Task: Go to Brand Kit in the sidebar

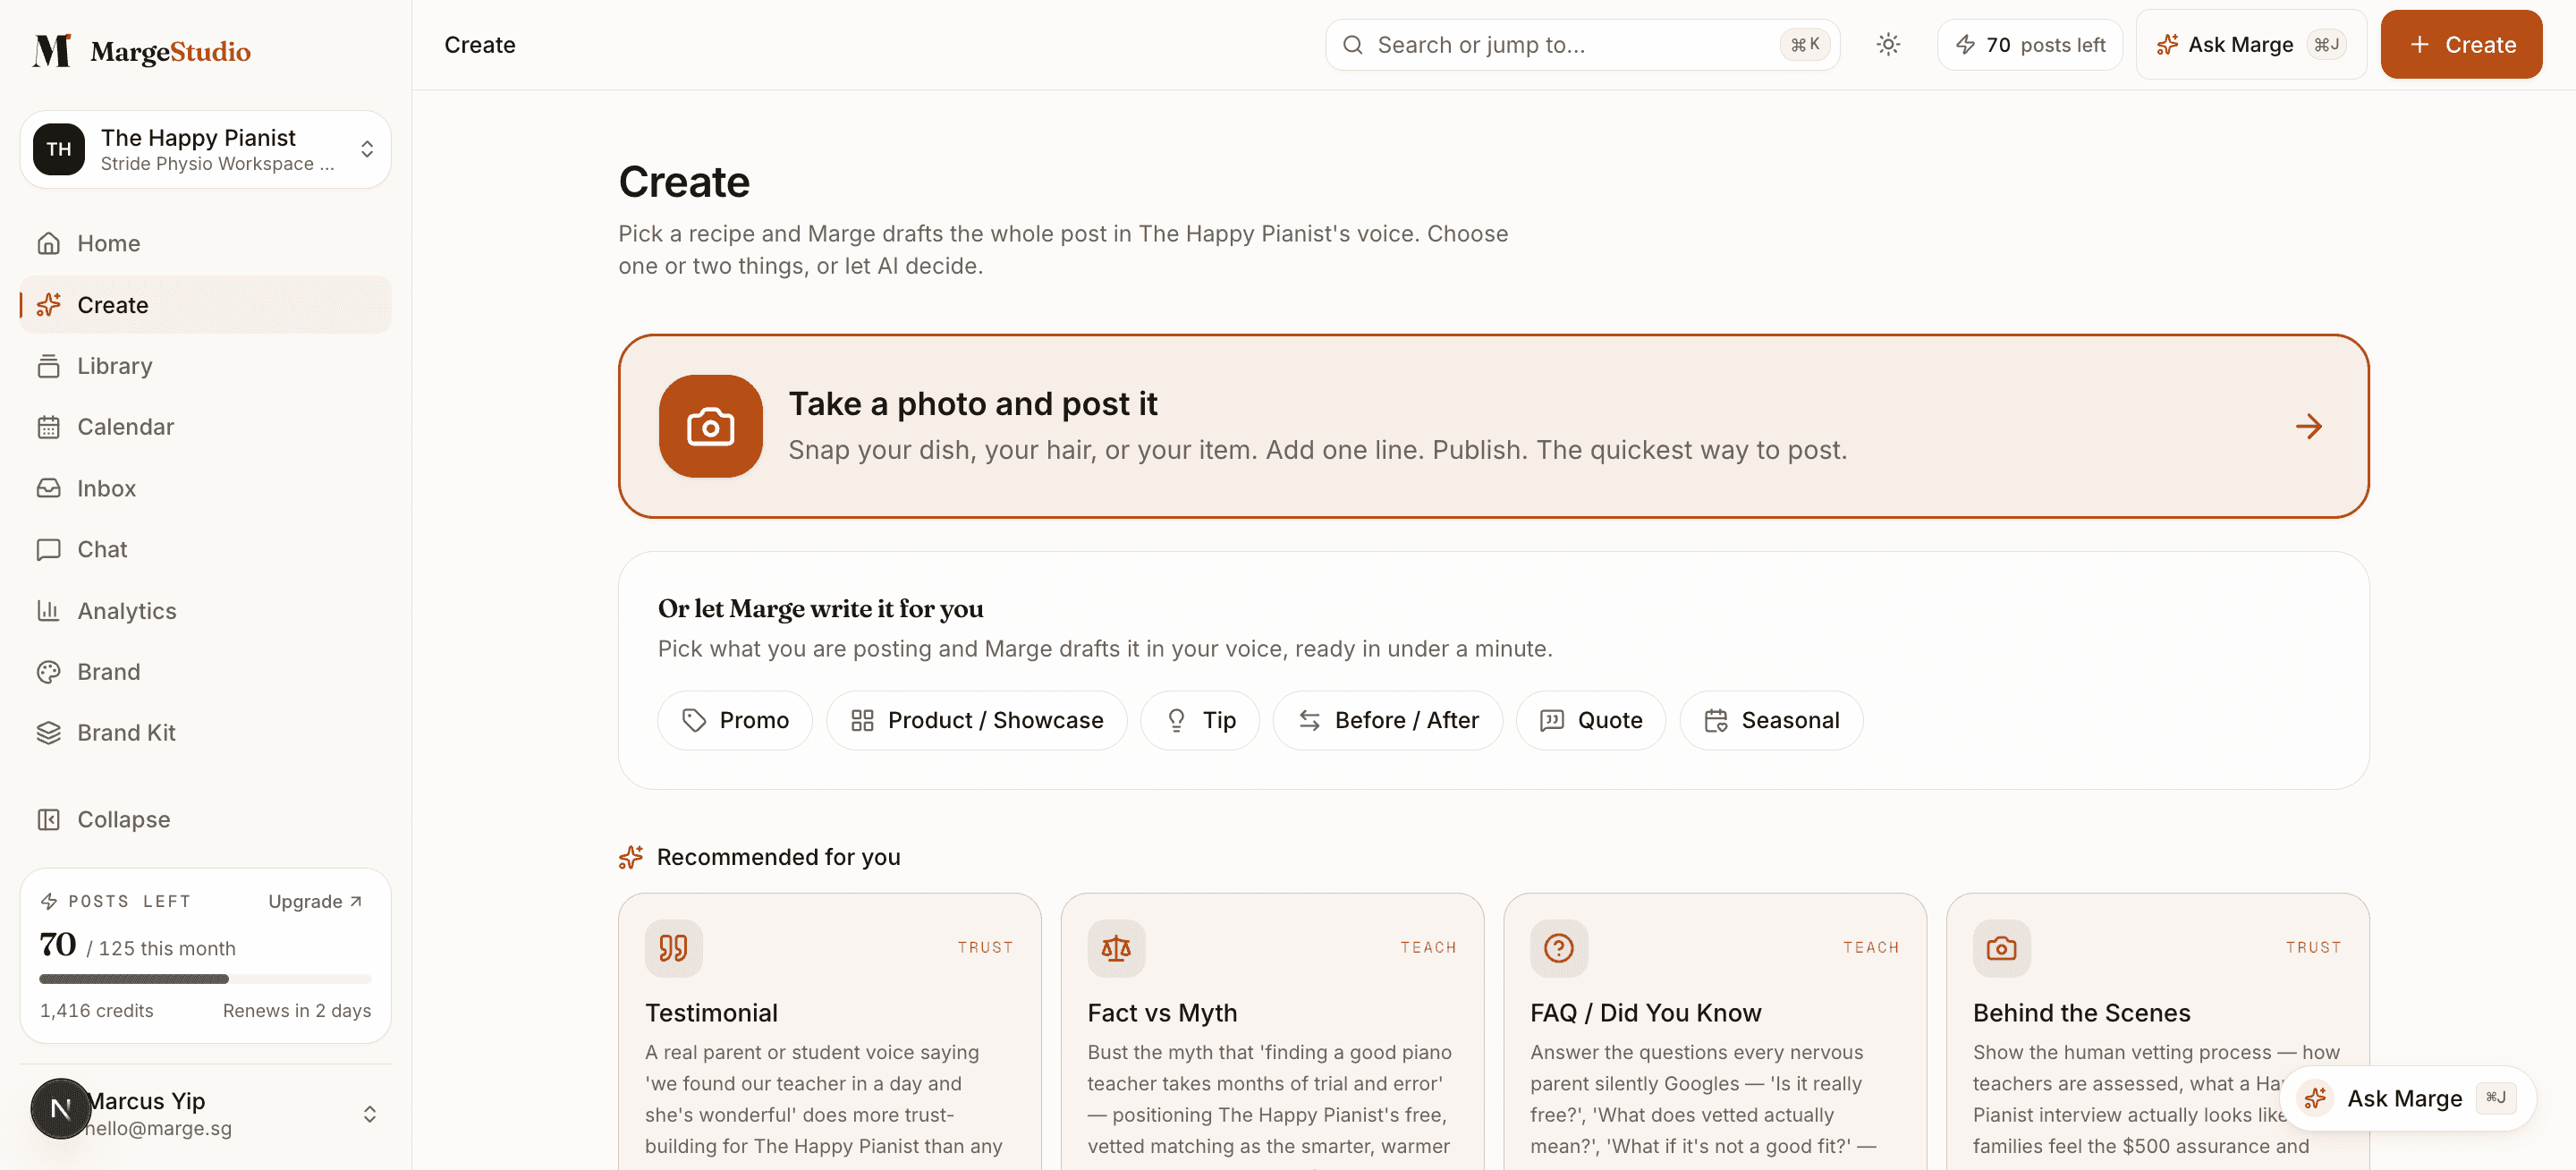Action: click(126, 732)
